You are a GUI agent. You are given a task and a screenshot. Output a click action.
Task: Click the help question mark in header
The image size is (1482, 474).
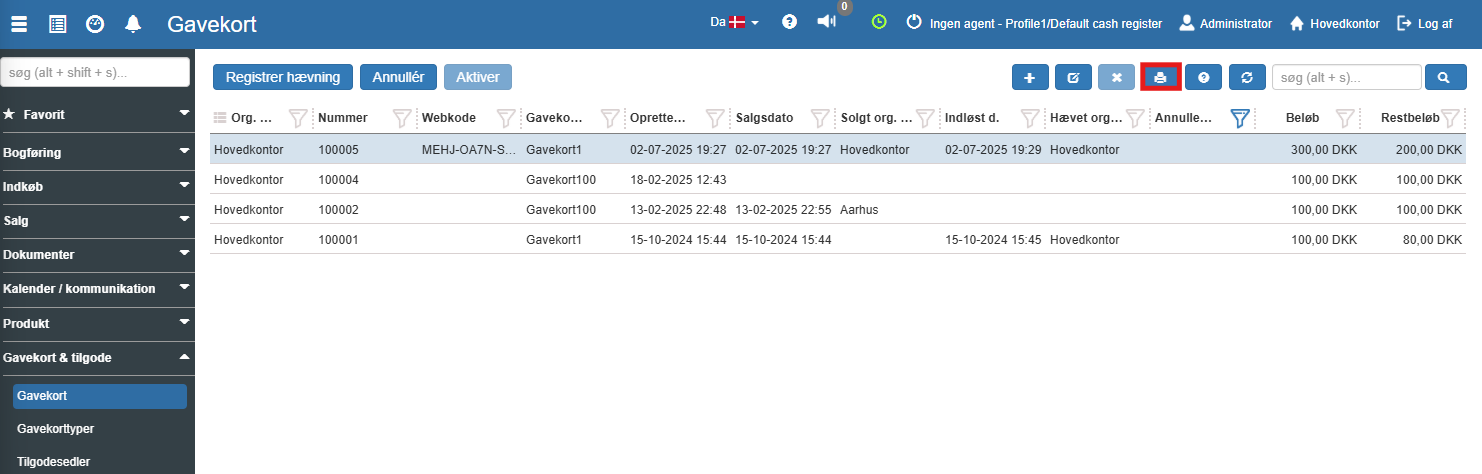coord(789,22)
